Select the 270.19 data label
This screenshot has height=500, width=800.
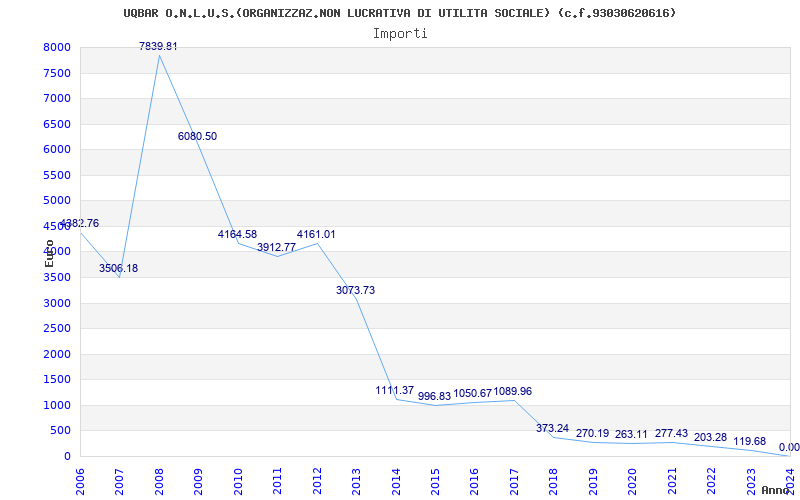click(x=592, y=433)
